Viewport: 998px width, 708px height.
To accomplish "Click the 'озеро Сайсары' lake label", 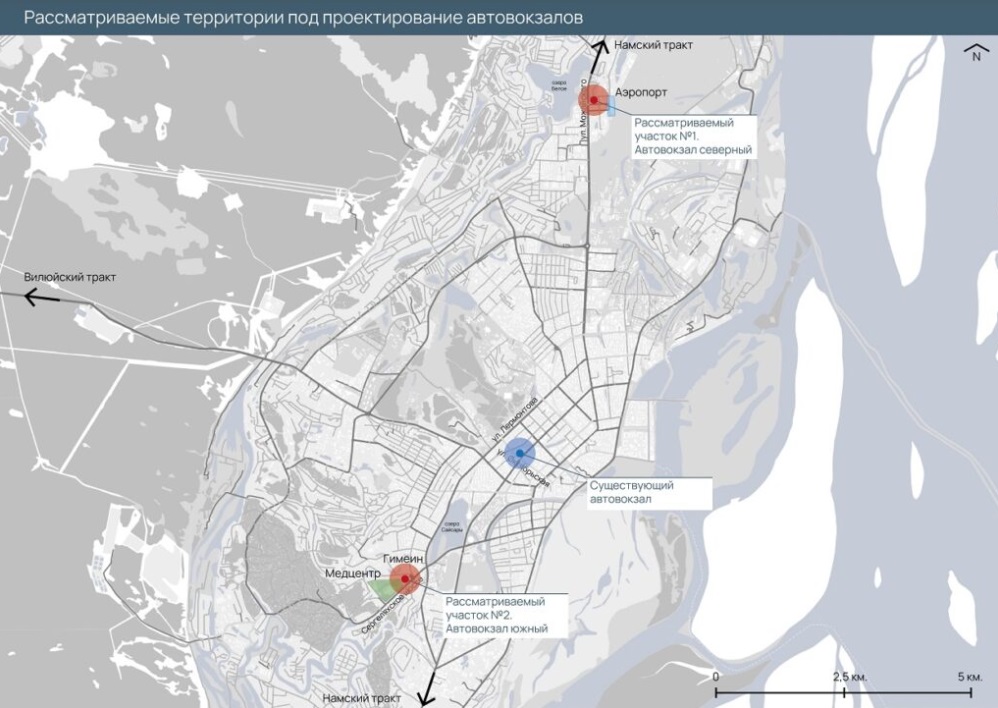I will click(452, 527).
